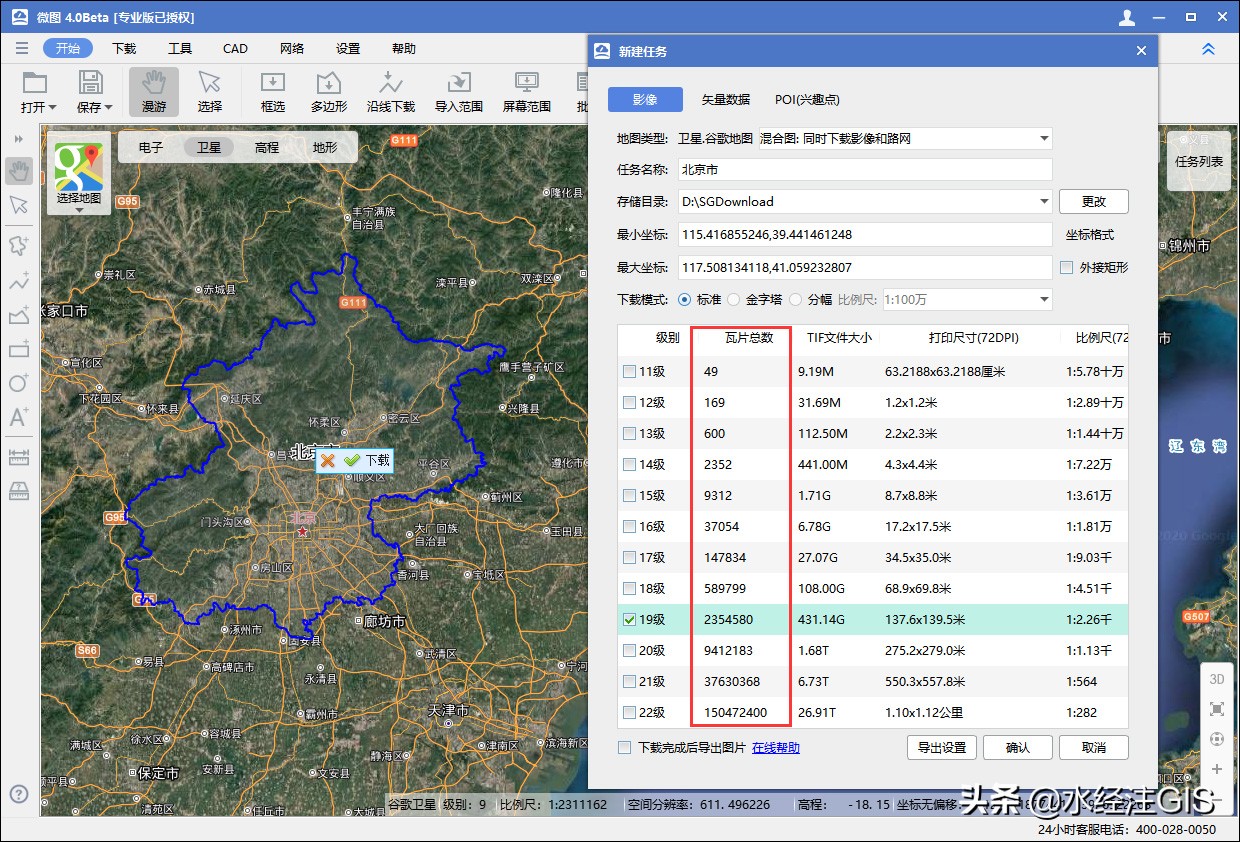The image size is (1240, 842).
Task: Click the 沿线下载 download-along-line tool
Action: [390, 91]
